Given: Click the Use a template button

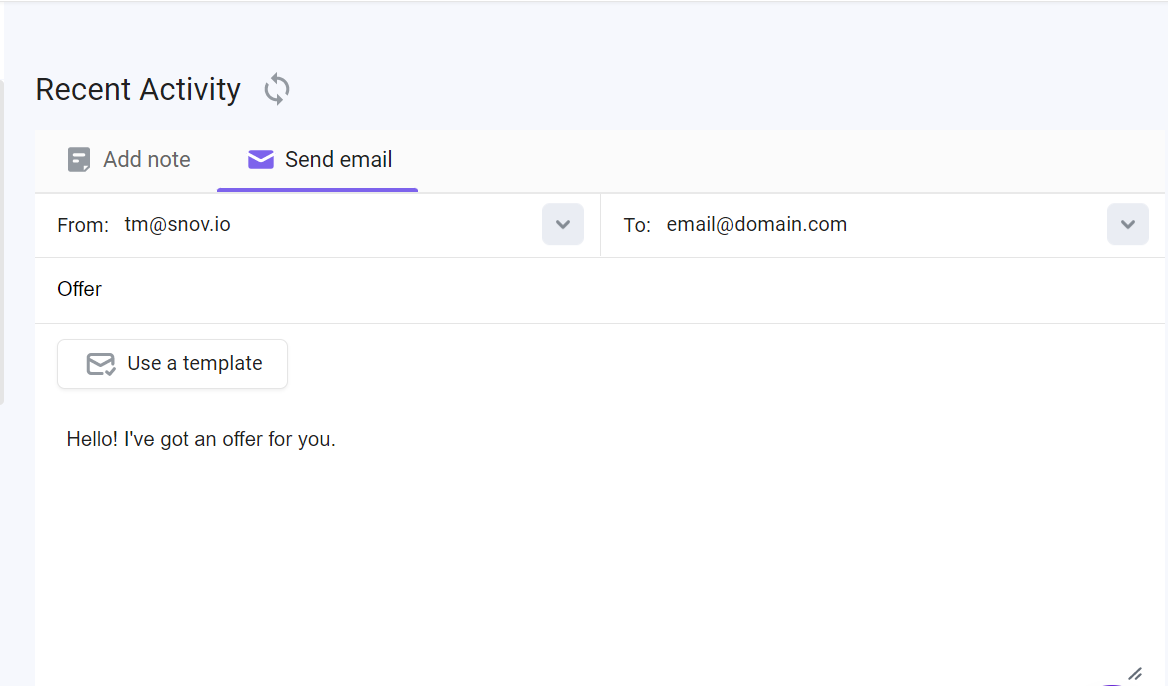Looking at the screenshot, I should [x=172, y=364].
